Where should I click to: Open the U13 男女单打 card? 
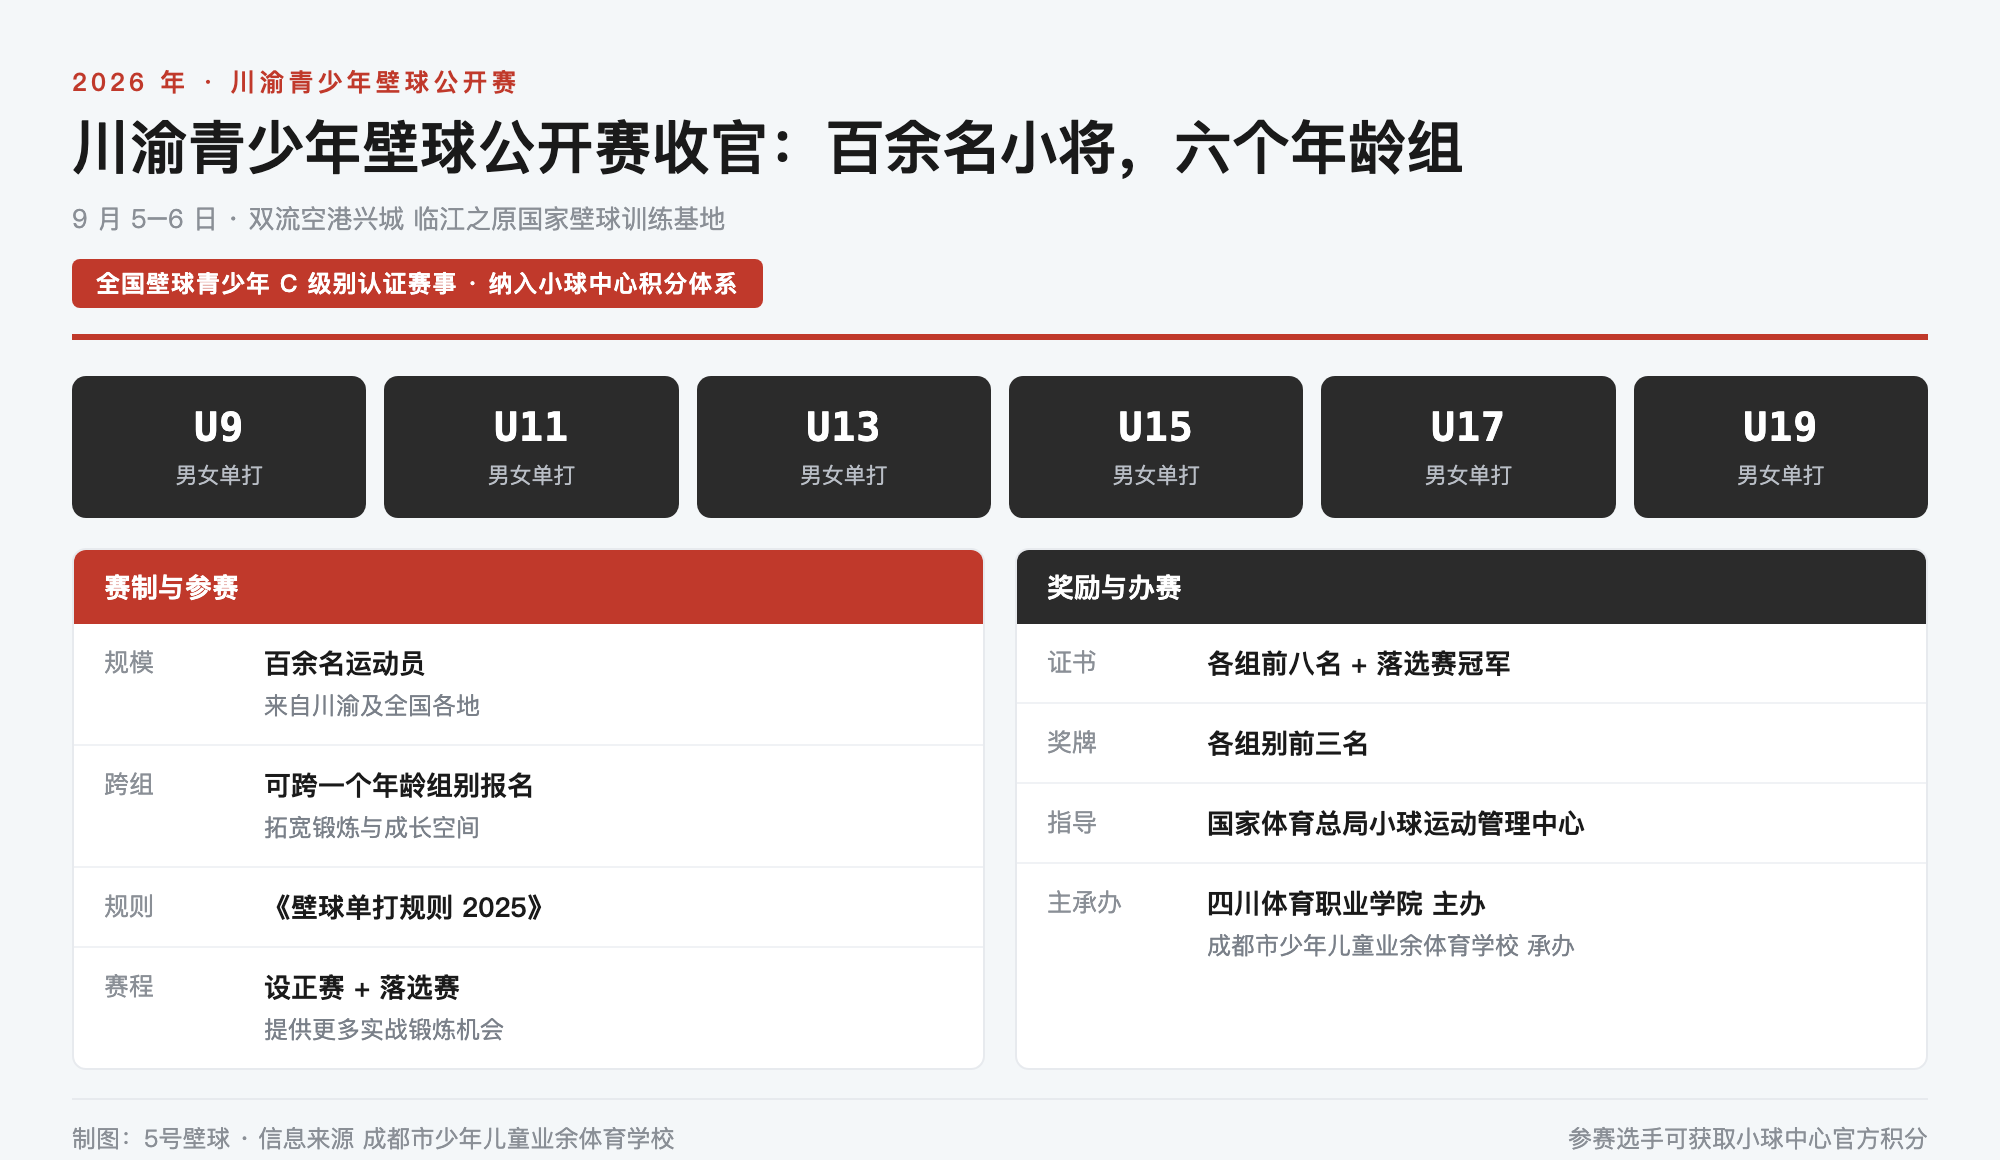(844, 447)
